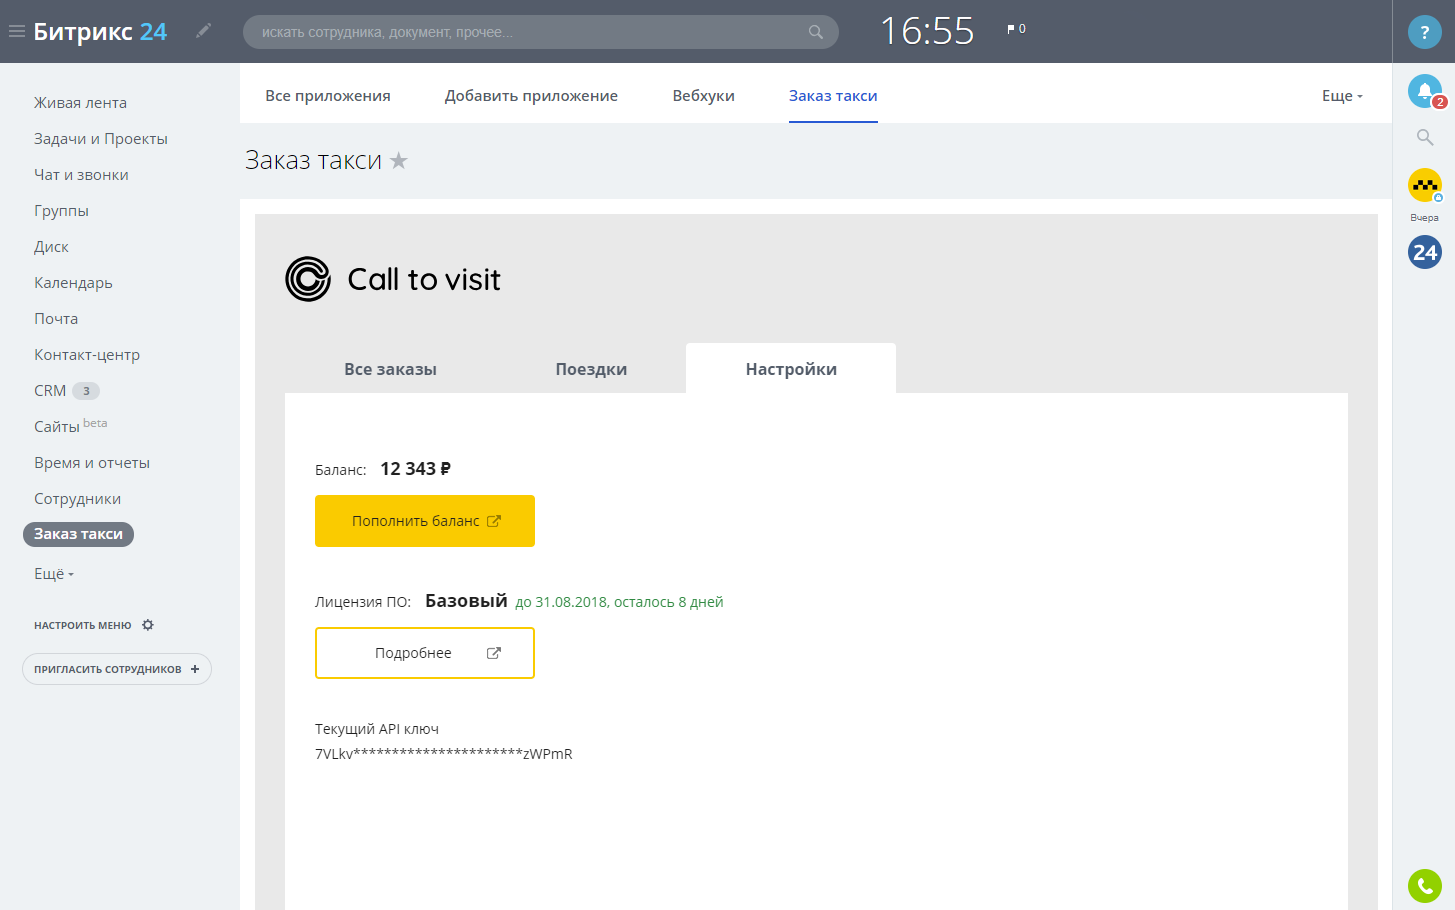Open the Поездки tab
1455x910 pixels.
591,369
